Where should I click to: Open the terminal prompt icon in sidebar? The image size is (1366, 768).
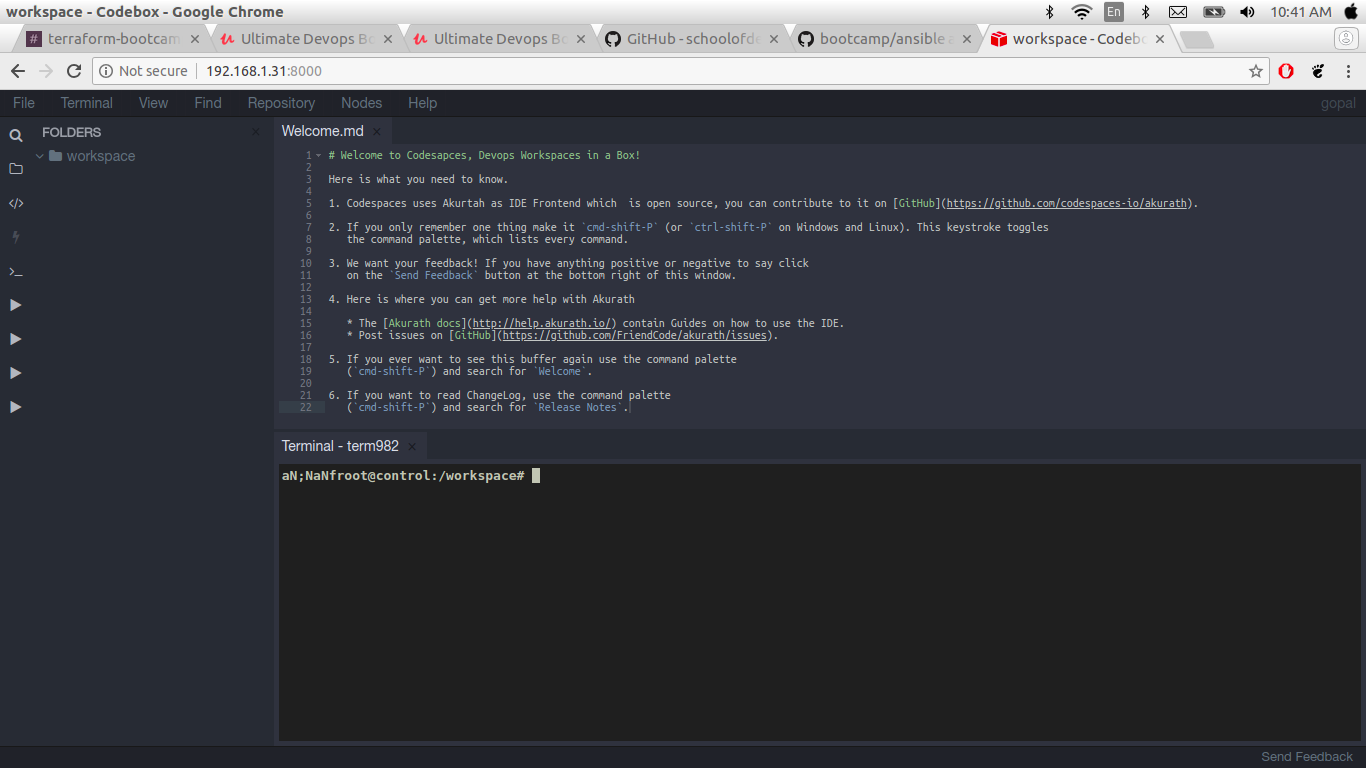click(x=16, y=271)
